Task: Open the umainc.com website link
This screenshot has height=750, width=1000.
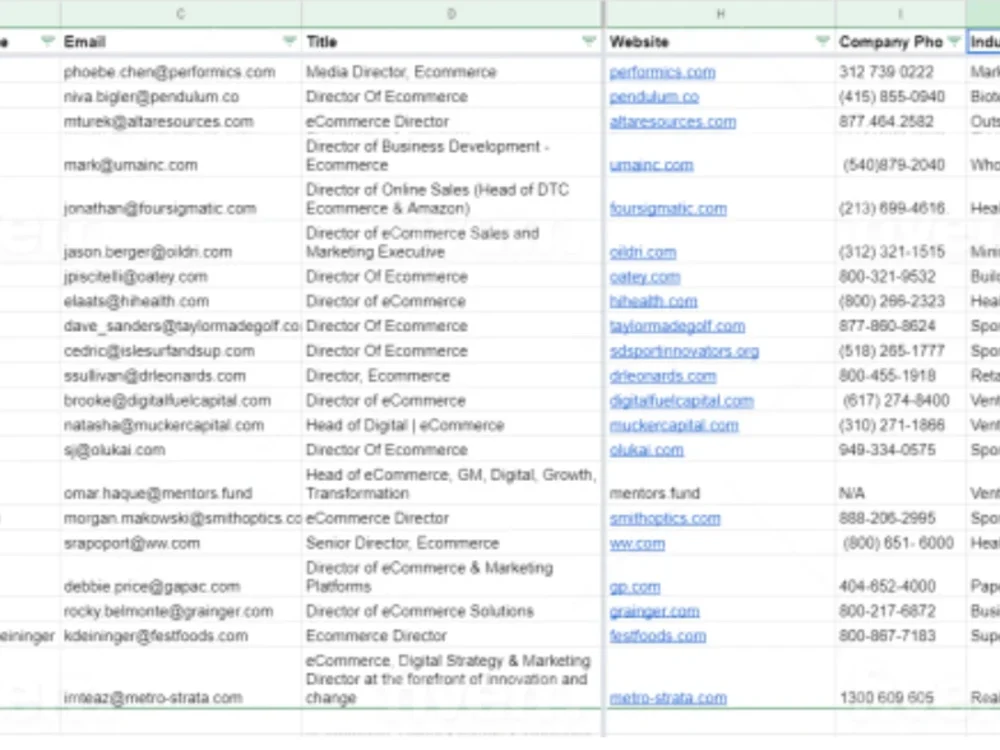Action: point(651,165)
